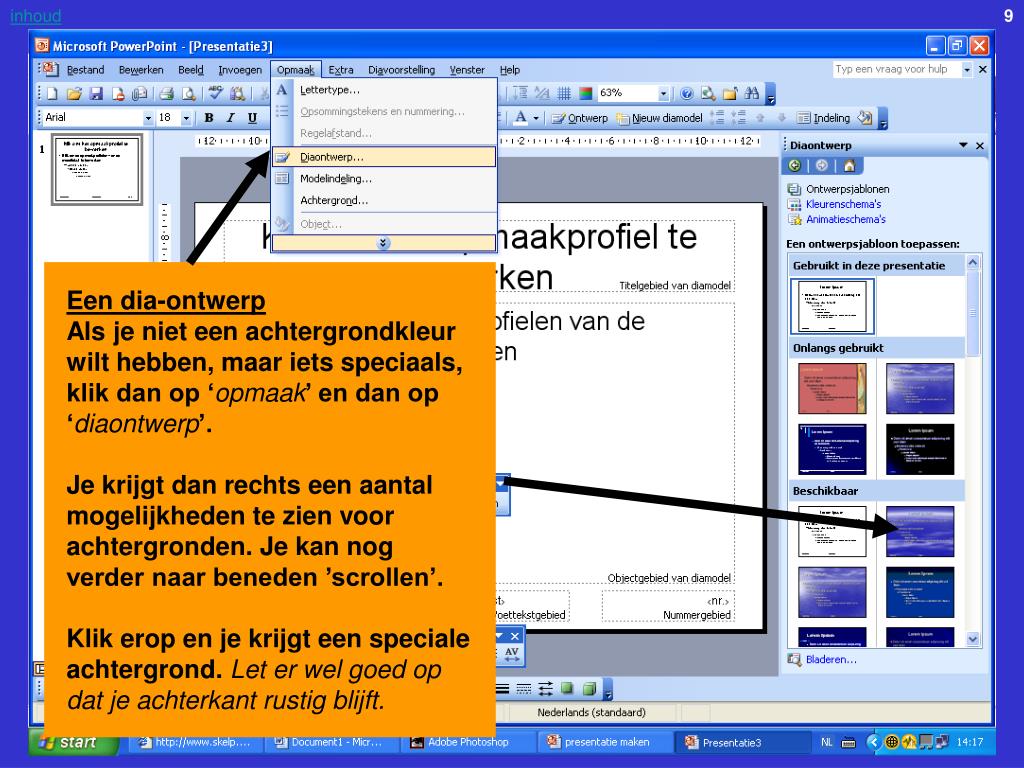
Task: Open PowerPoint Help question-mark icon
Action: (686, 93)
